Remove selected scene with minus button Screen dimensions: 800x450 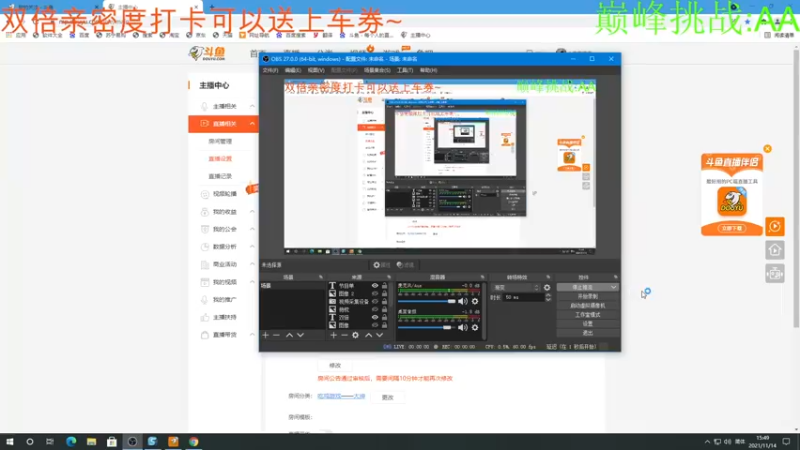277,335
